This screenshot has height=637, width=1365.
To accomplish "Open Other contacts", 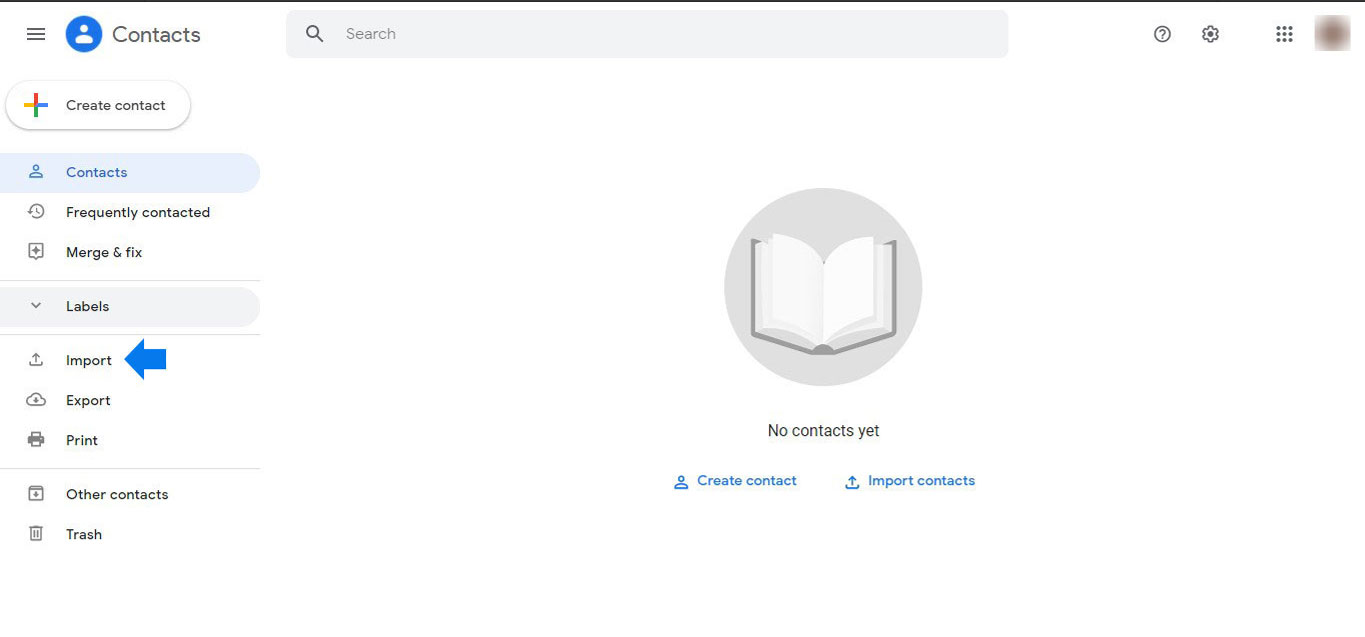I will pyautogui.click(x=130, y=494).
